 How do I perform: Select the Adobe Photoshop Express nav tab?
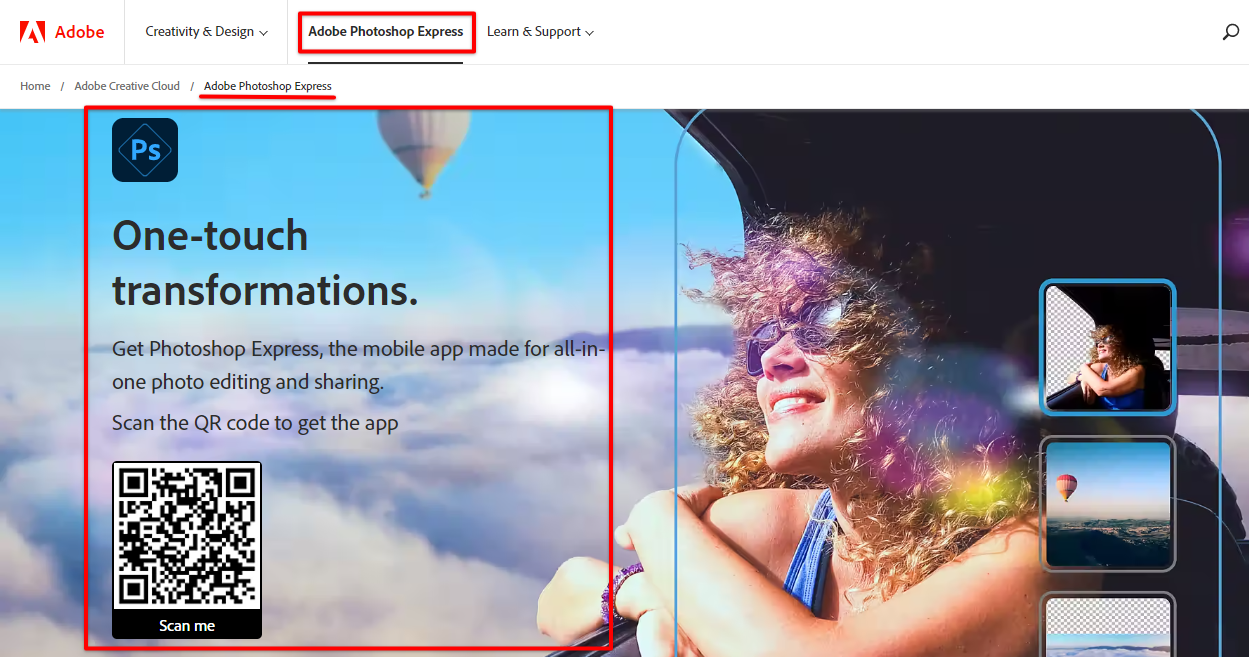386,32
